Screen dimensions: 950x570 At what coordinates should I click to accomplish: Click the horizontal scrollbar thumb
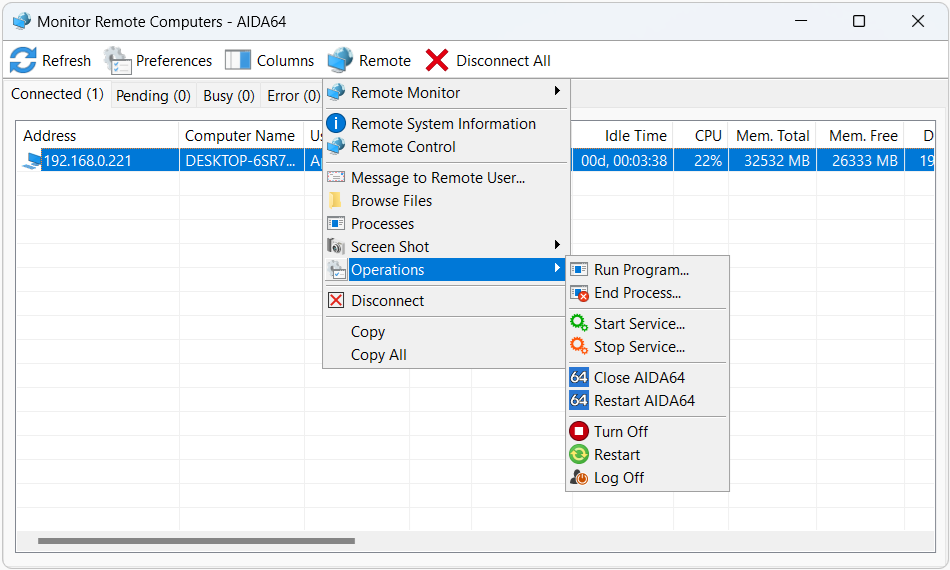[x=196, y=541]
